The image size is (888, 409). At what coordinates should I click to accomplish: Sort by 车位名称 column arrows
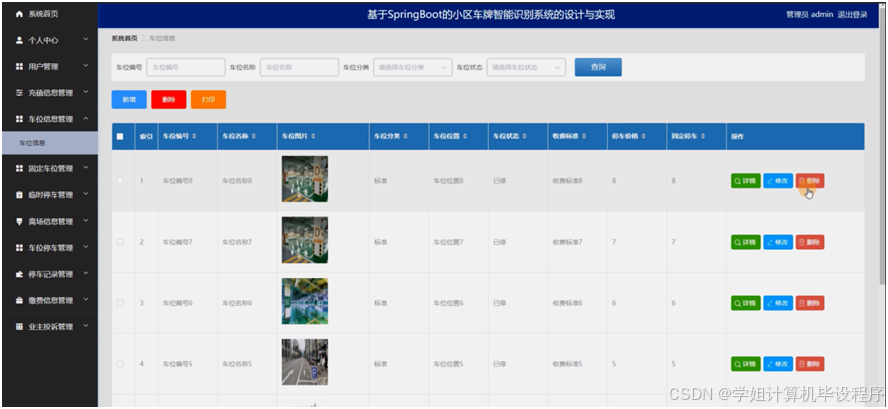[254, 137]
